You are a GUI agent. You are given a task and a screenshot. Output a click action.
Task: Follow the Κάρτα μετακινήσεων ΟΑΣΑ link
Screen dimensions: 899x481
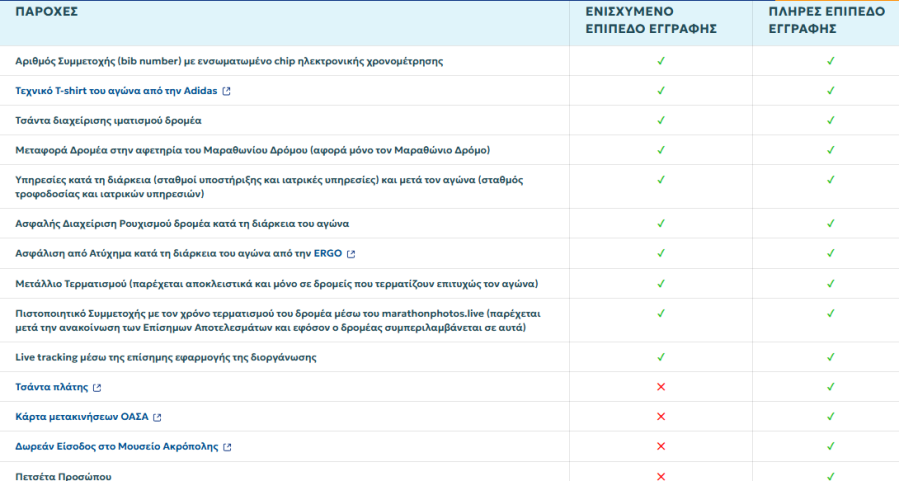coord(82,417)
